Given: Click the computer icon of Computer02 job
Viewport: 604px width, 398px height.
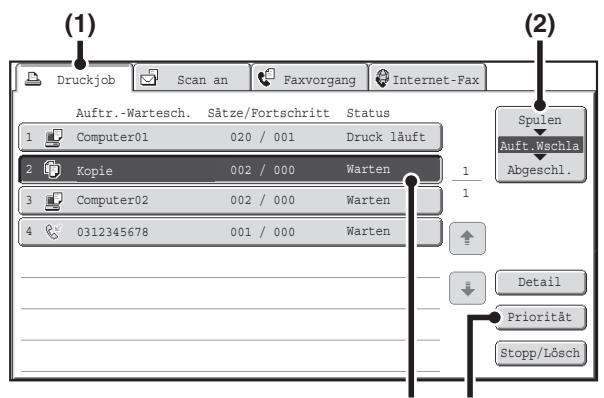Looking at the screenshot, I should click(54, 201).
